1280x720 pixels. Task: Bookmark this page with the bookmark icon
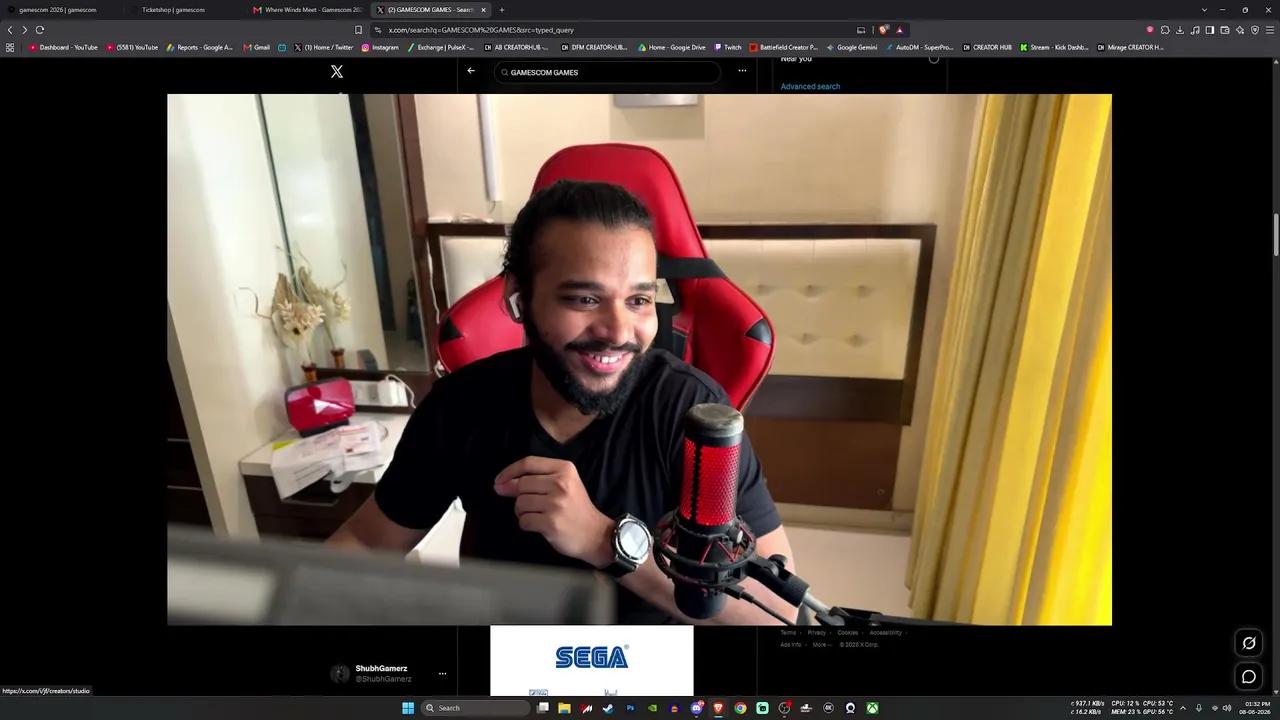tap(359, 30)
